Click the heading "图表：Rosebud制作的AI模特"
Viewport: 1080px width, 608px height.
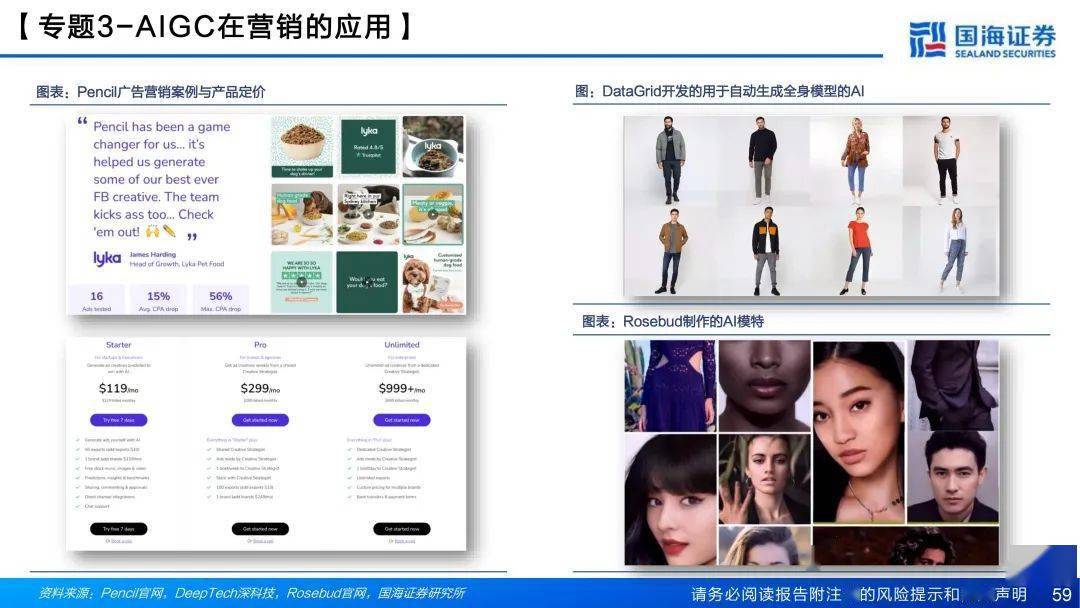(673, 322)
